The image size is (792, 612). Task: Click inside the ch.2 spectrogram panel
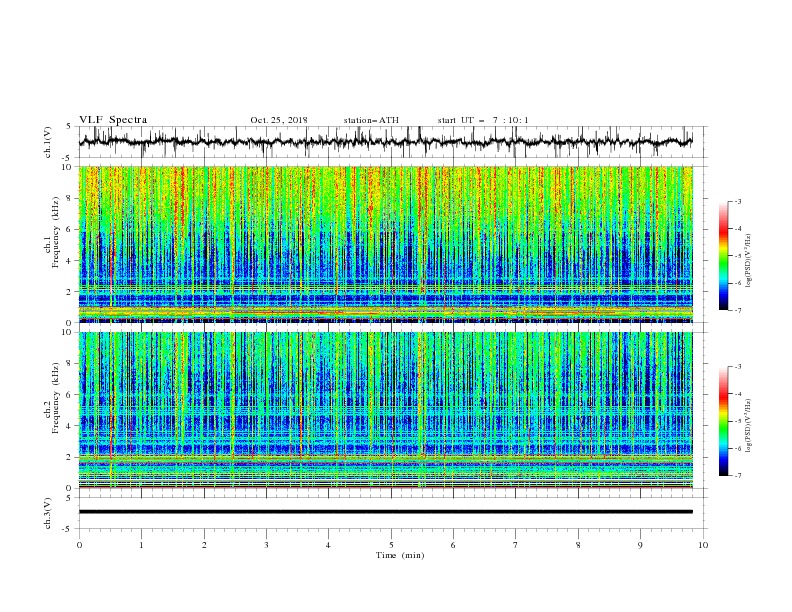coord(385,410)
